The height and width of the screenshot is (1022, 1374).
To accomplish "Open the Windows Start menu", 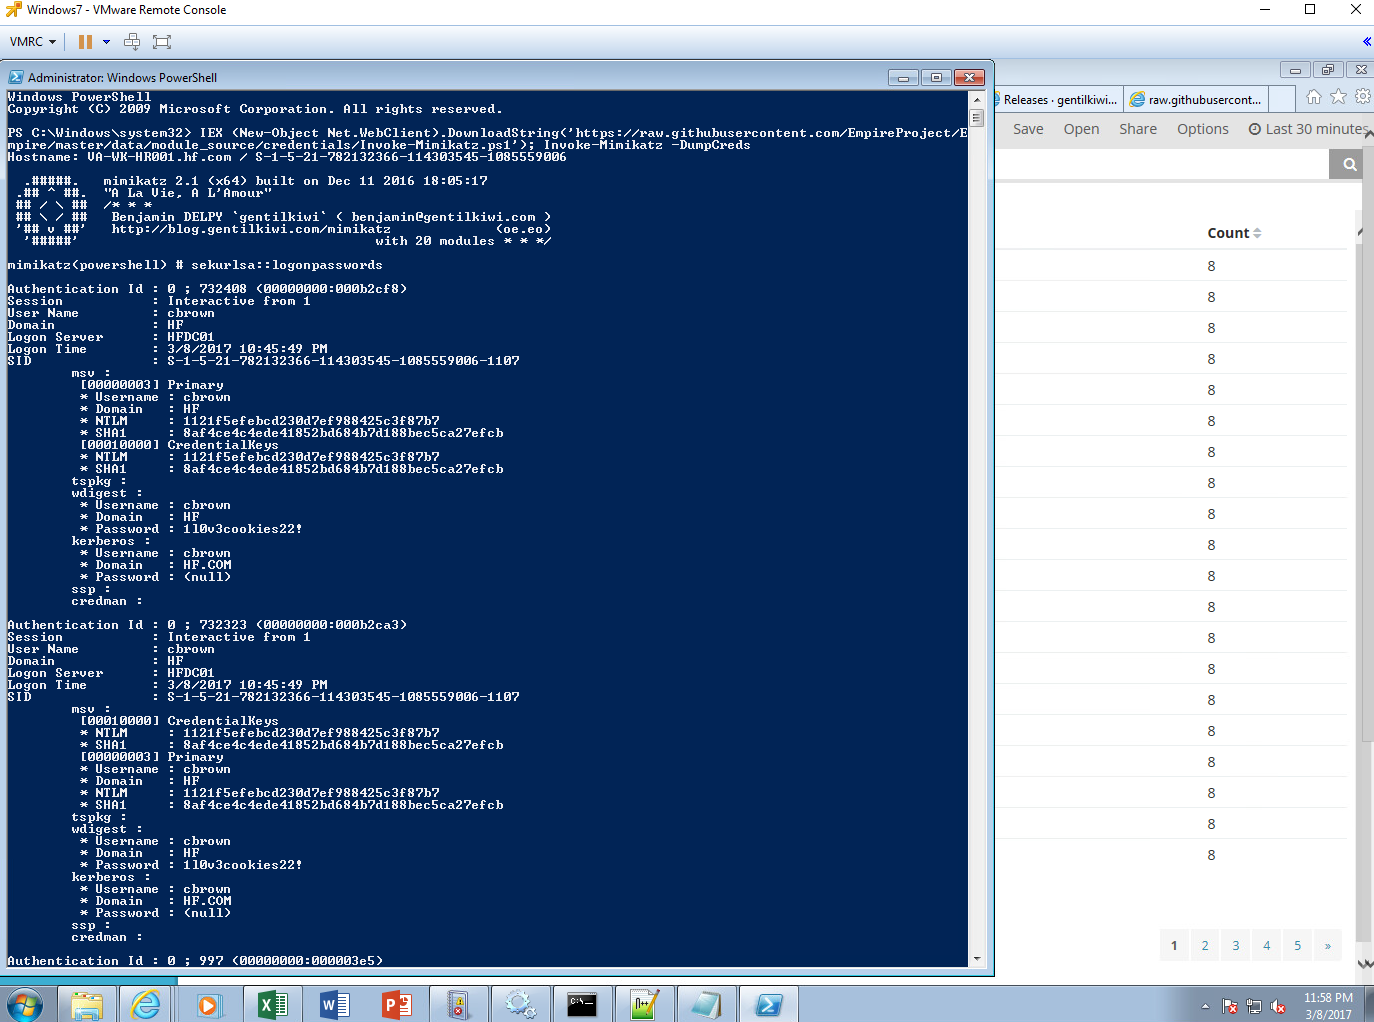I will tap(24, 1005).
